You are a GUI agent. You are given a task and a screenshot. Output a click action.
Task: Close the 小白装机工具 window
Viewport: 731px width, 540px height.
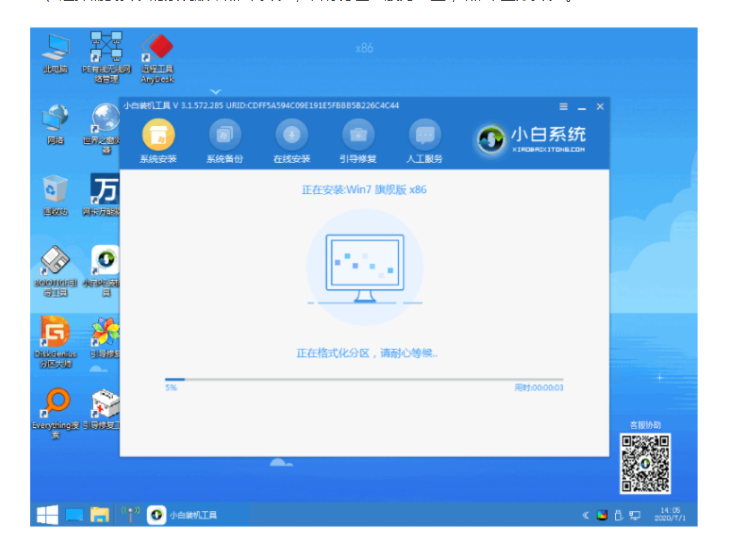600,107
